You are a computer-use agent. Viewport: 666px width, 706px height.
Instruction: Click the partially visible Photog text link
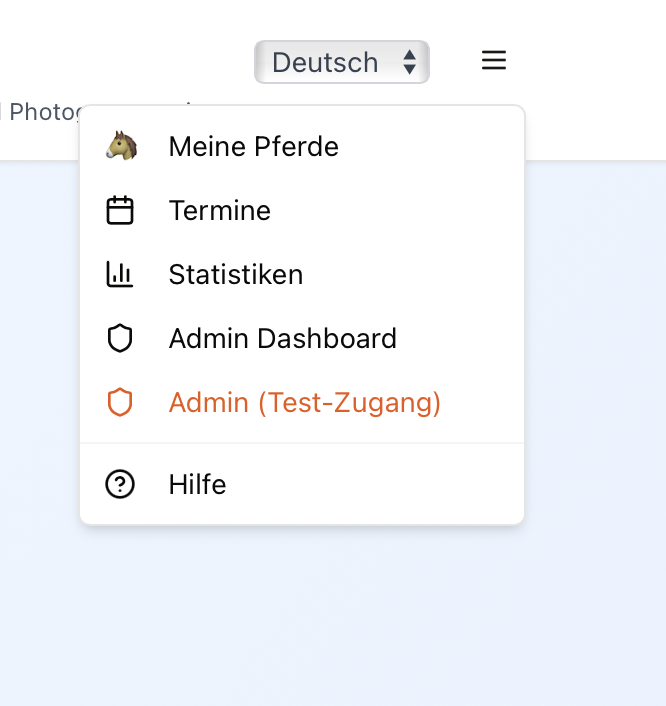pyautogui.click(x=38, y=112)
